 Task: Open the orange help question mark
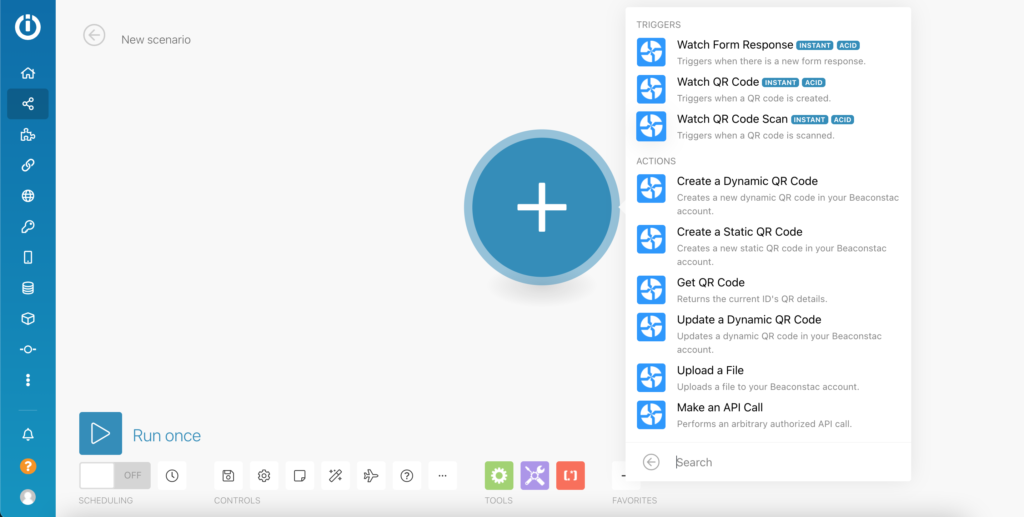pyautogui.click(x=28, y=466)
